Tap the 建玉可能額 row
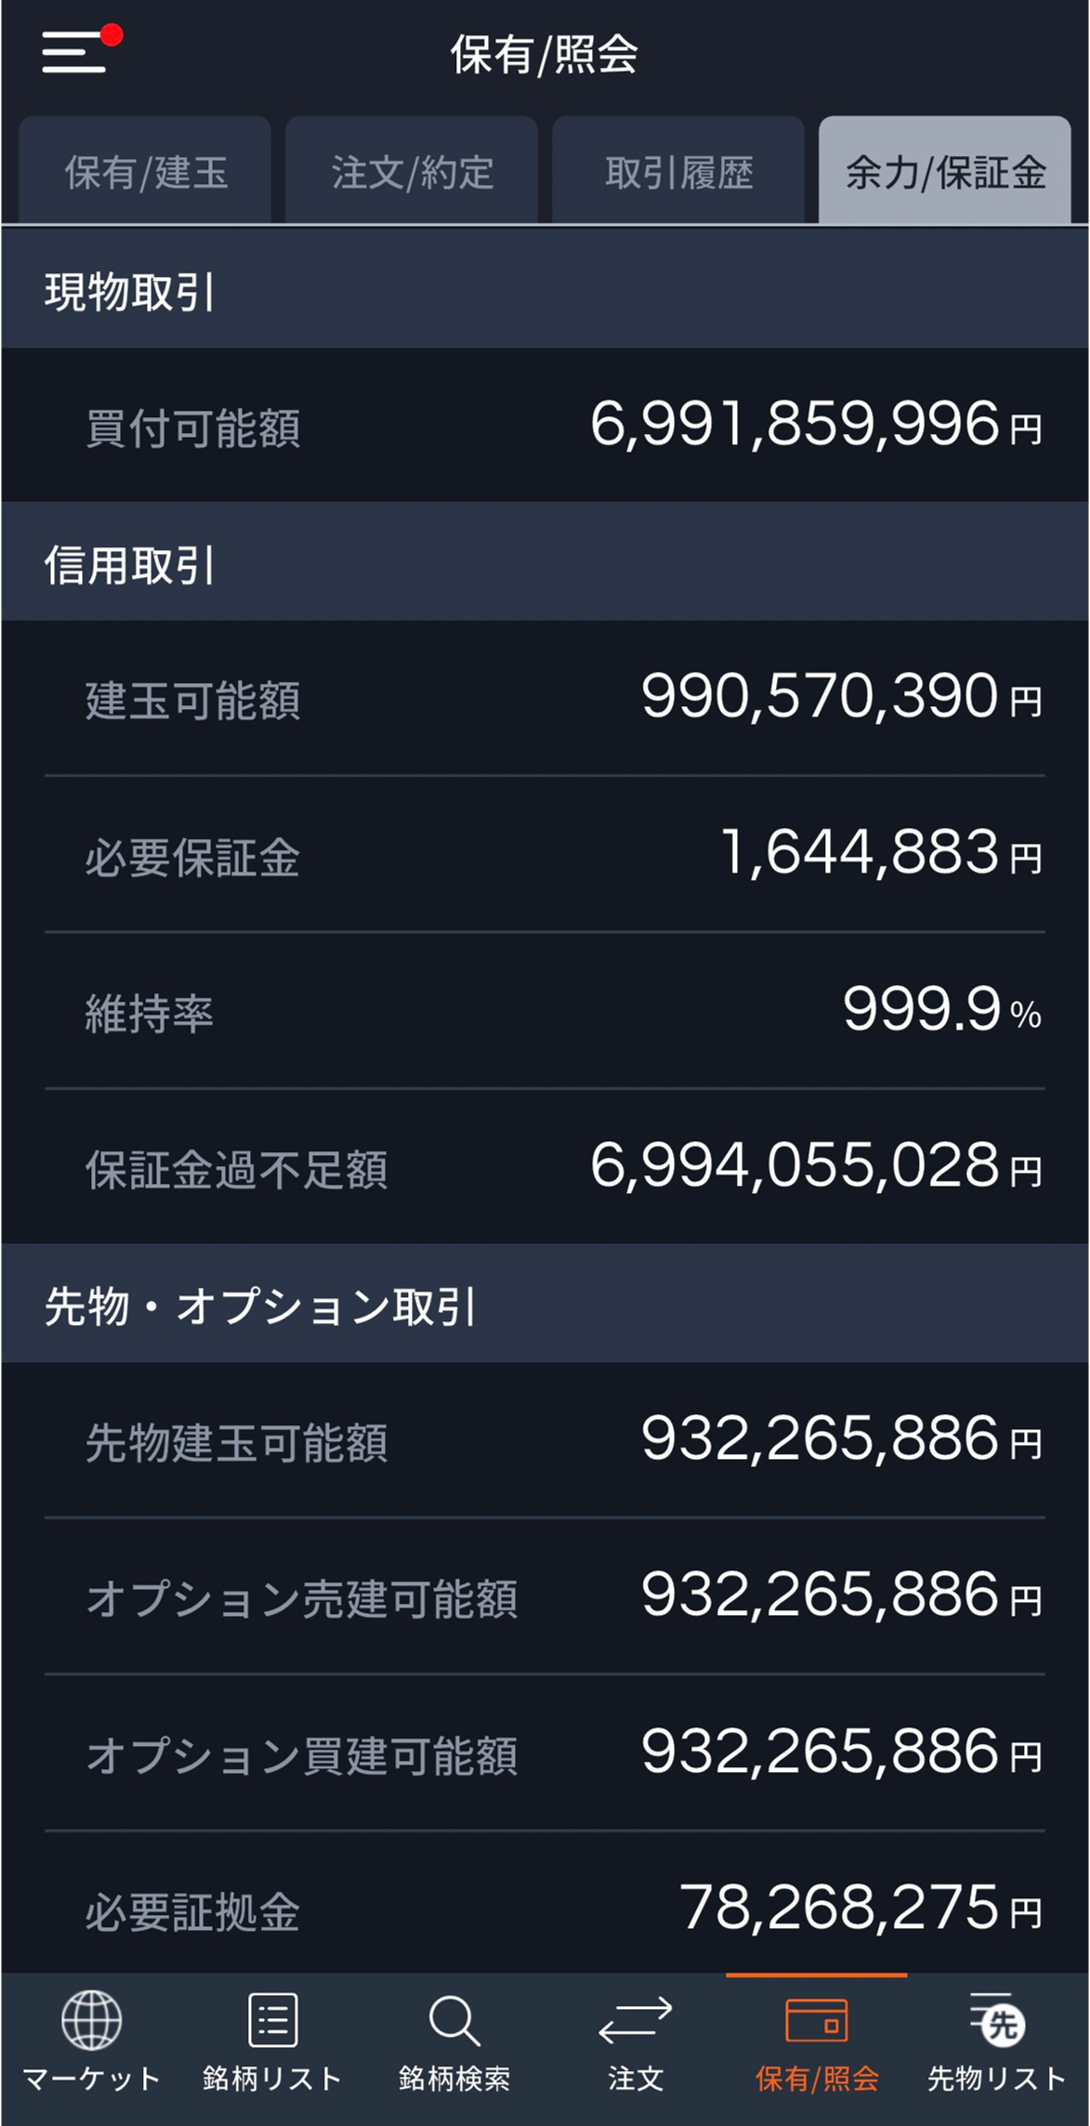The width and height of the screenshot is (1090, 2126). pos(545,698)
